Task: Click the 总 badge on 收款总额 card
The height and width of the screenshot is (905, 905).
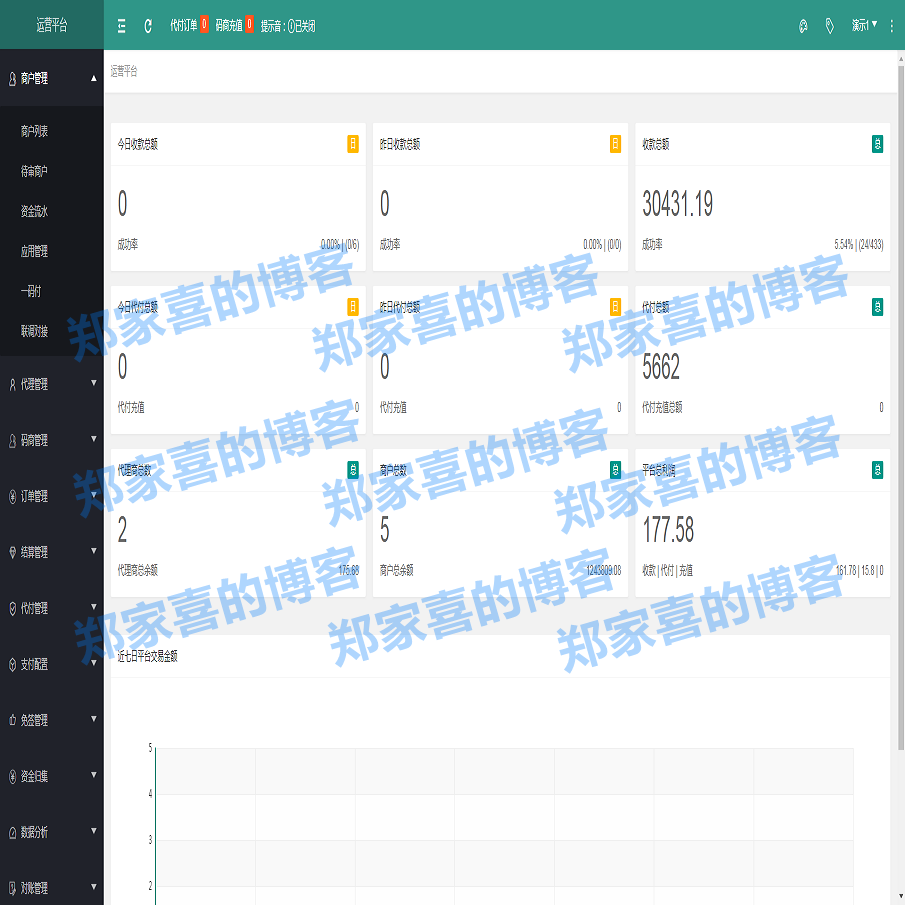Action: (x=879, y=143)
